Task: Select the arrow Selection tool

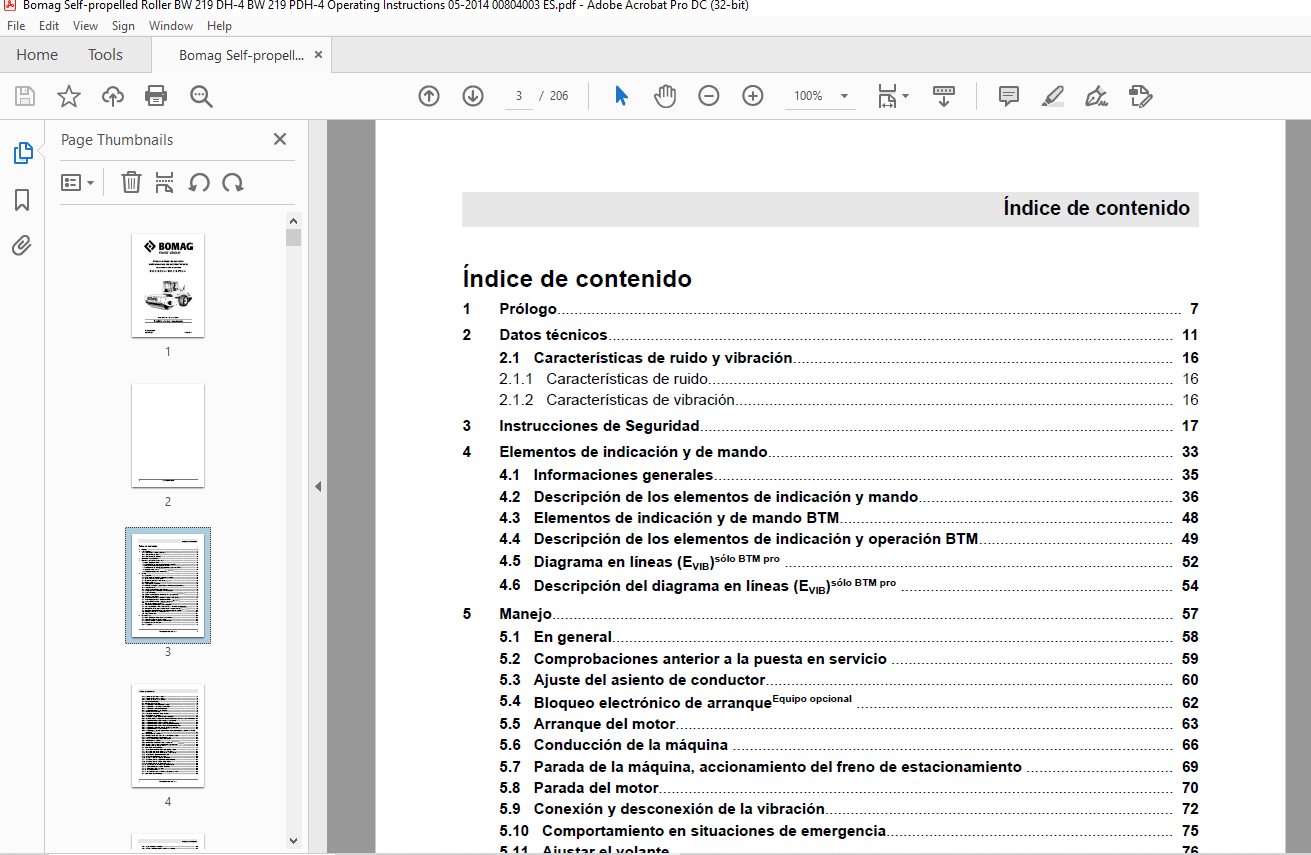Action: pos(621,96)
